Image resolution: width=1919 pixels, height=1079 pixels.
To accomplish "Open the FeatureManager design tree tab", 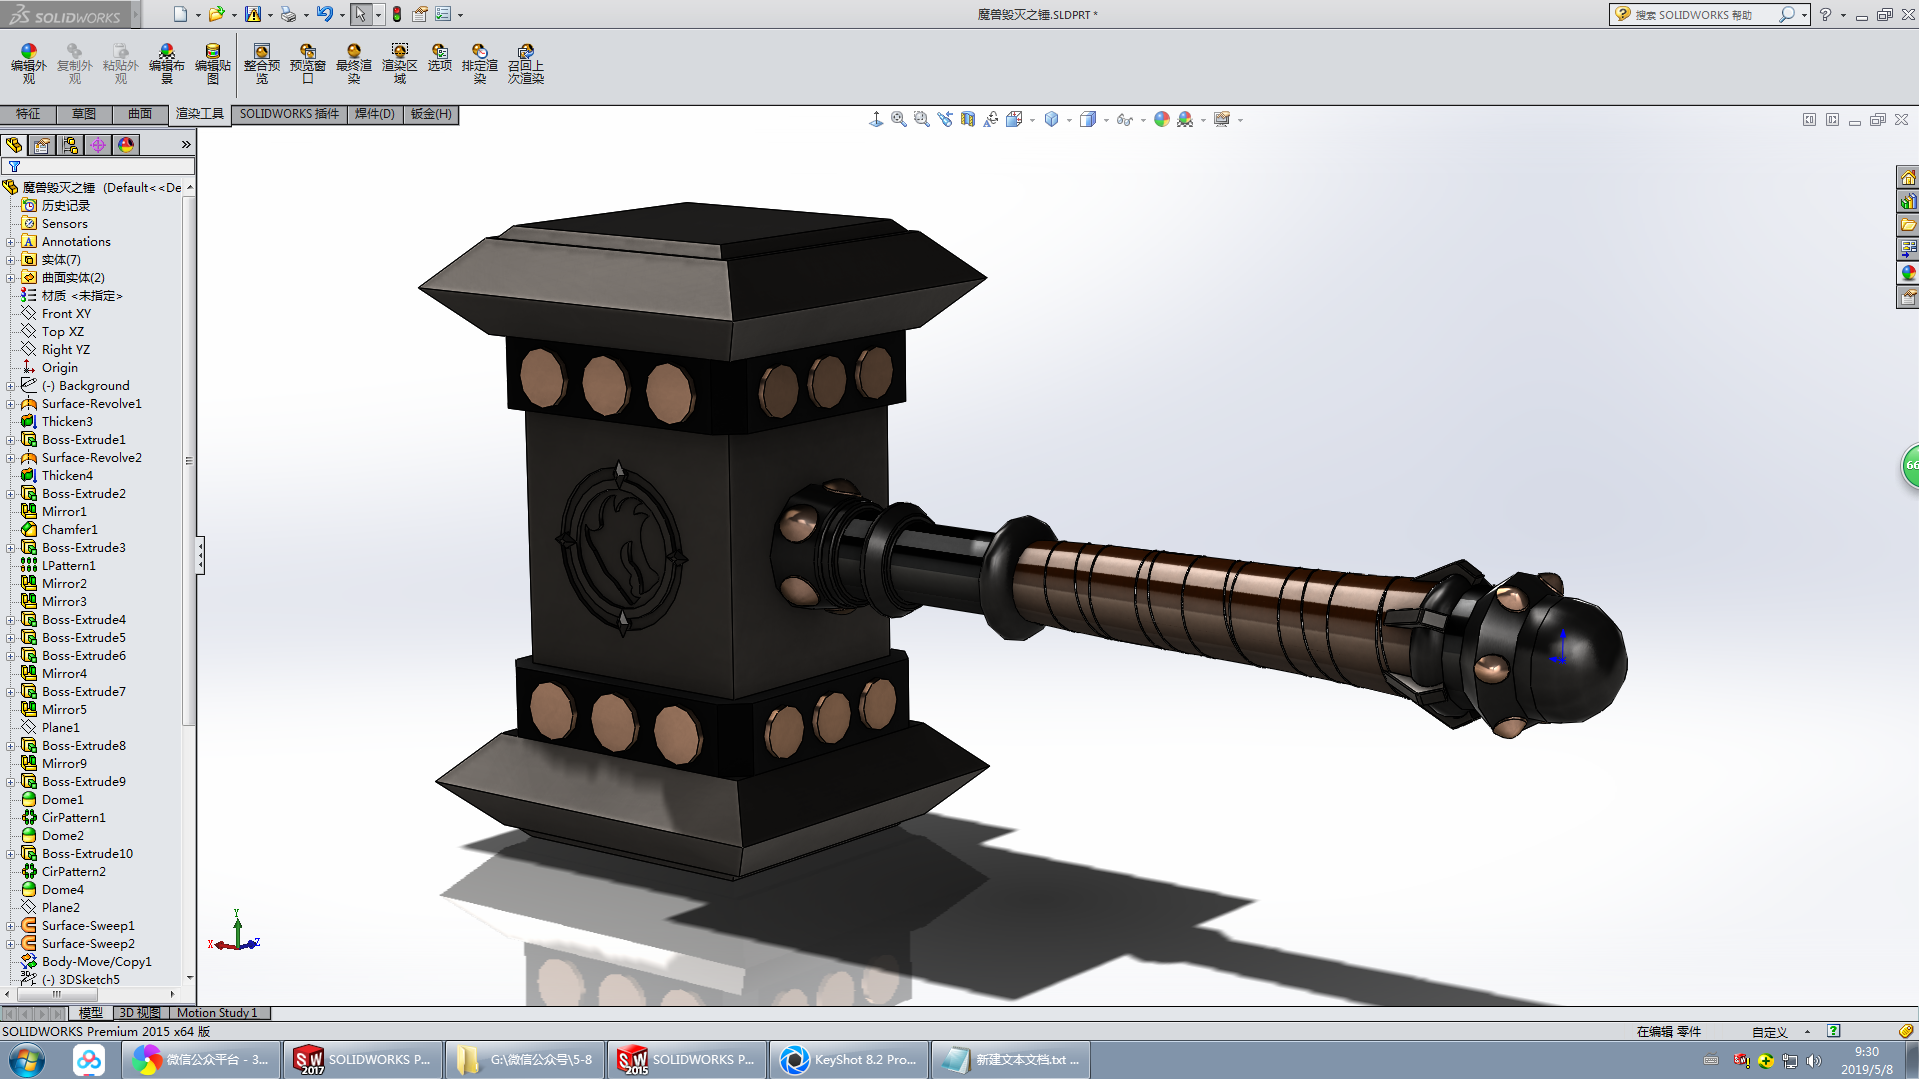I will coord(14,145).
